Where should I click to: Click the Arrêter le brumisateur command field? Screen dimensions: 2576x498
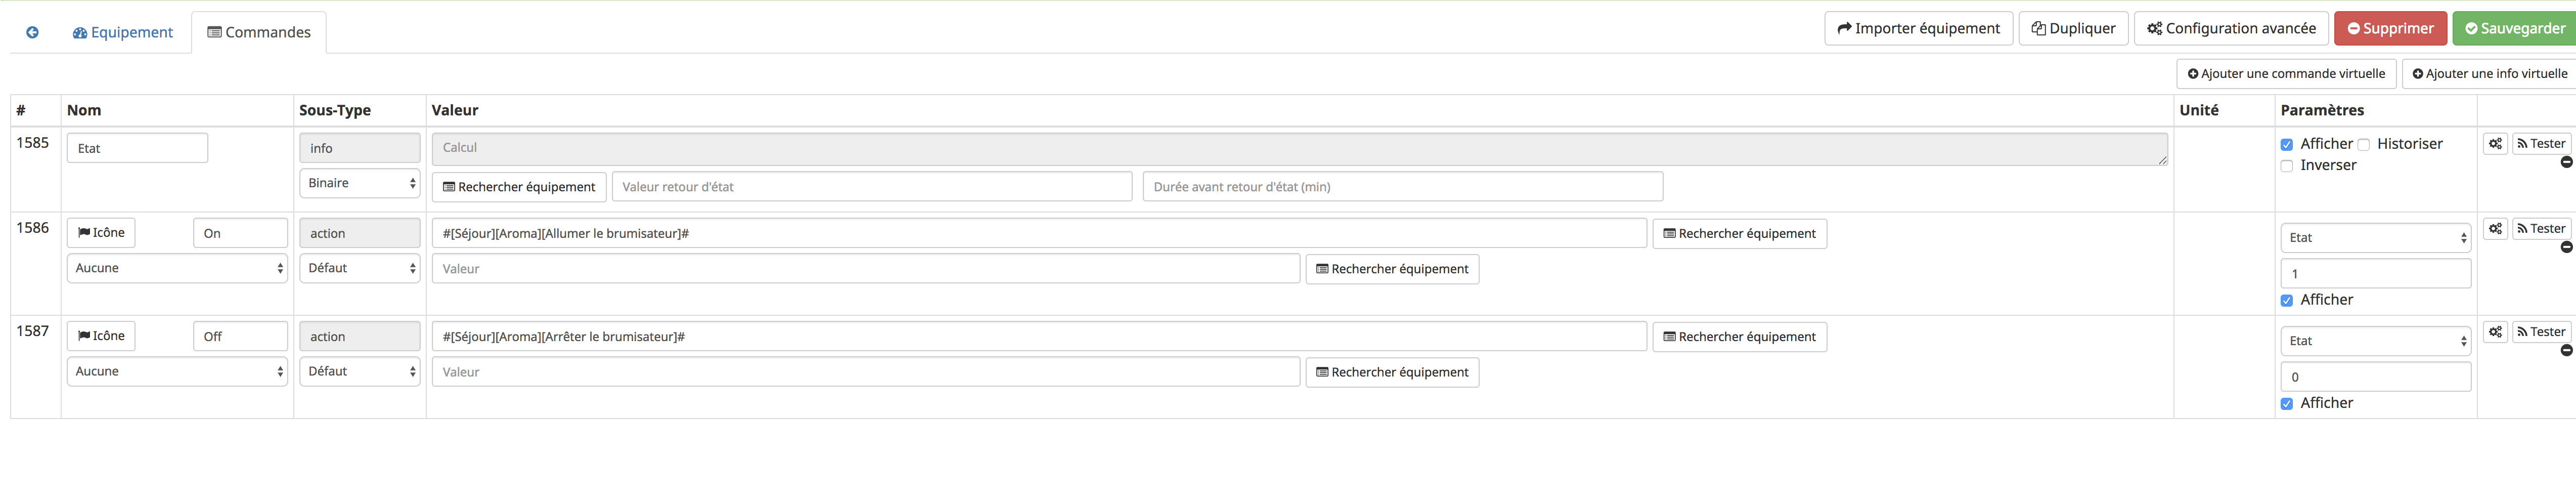[x=1039, y=336]
